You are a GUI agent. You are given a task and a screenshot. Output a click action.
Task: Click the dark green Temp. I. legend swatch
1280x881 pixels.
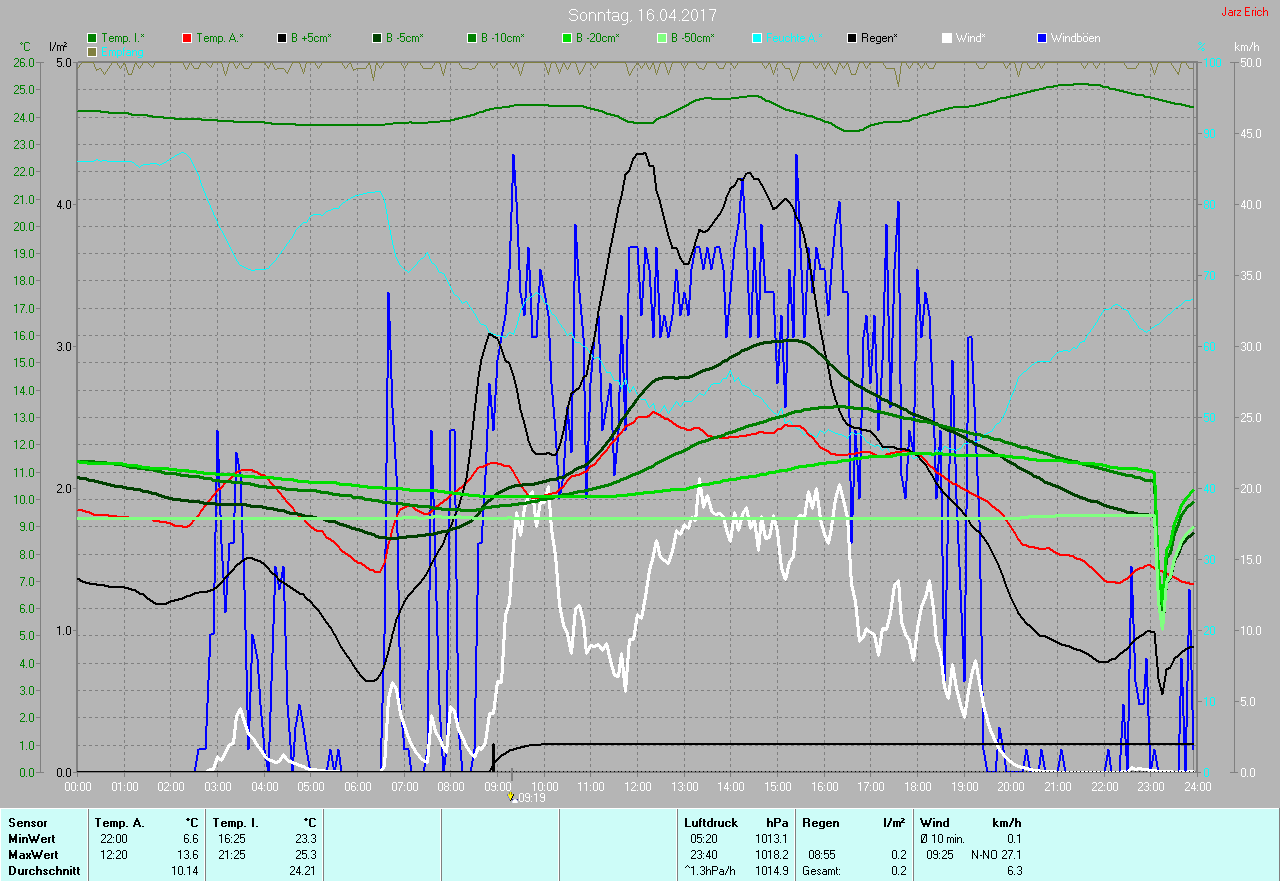coord(92,38)
